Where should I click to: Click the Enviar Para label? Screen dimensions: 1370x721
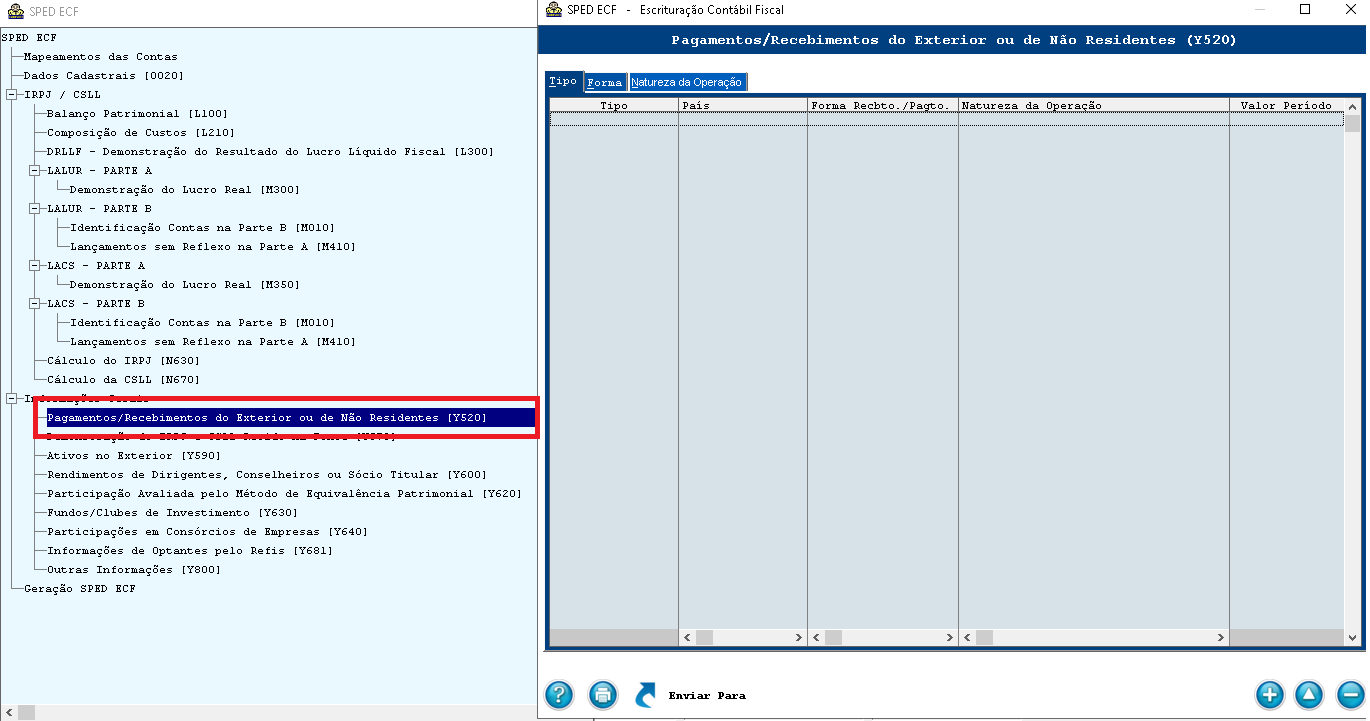coord(707,696)
